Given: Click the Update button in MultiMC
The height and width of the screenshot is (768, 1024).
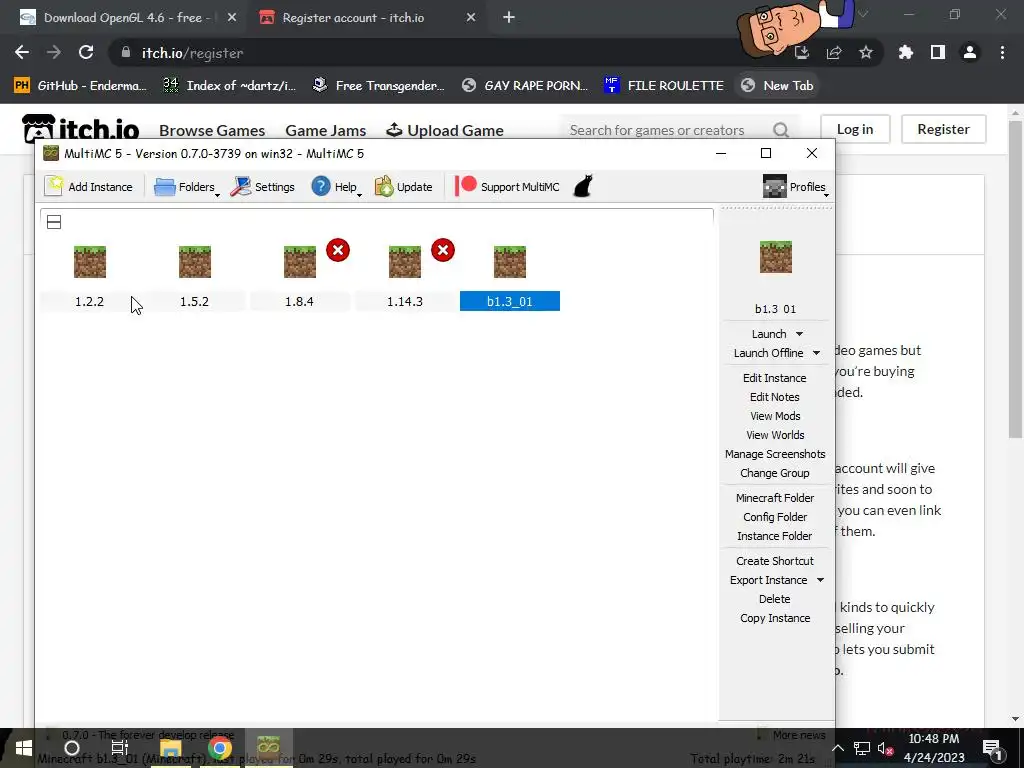Looking at the screenshot, I should tap(404, 187).
